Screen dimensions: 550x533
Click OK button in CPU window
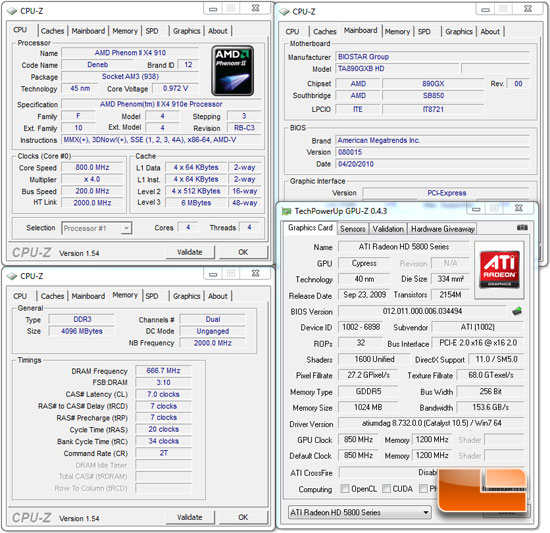[243, 252]
